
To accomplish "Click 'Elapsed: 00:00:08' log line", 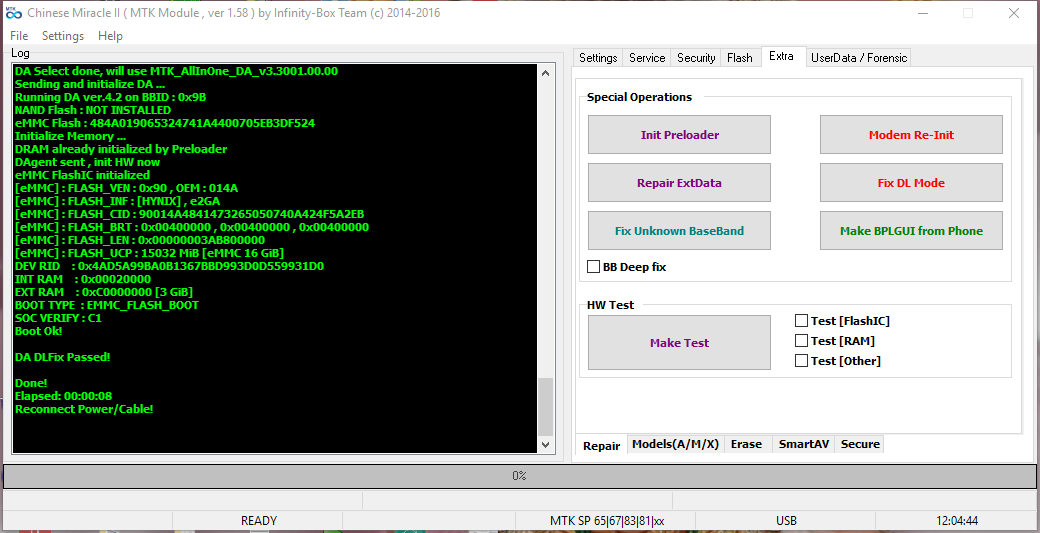I will [x=63, y=396].
